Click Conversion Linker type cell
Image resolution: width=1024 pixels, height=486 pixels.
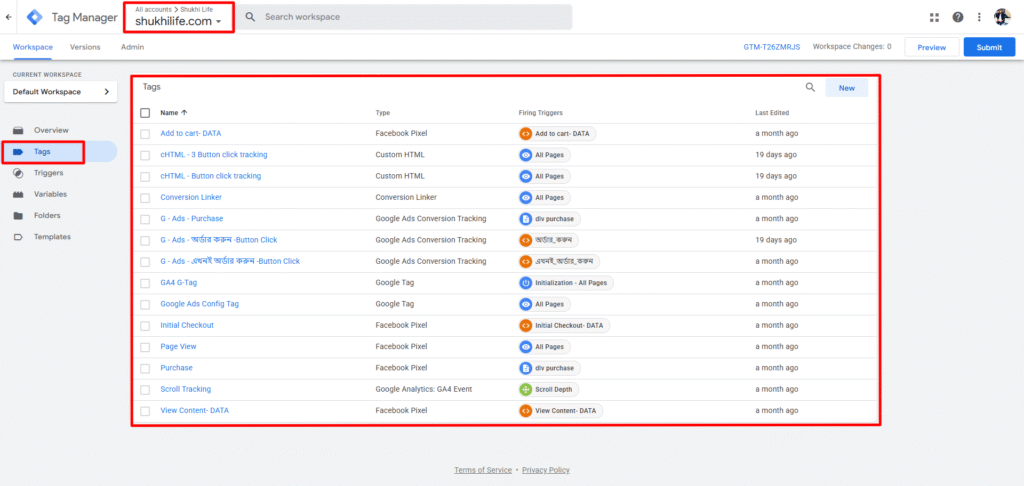406,197
